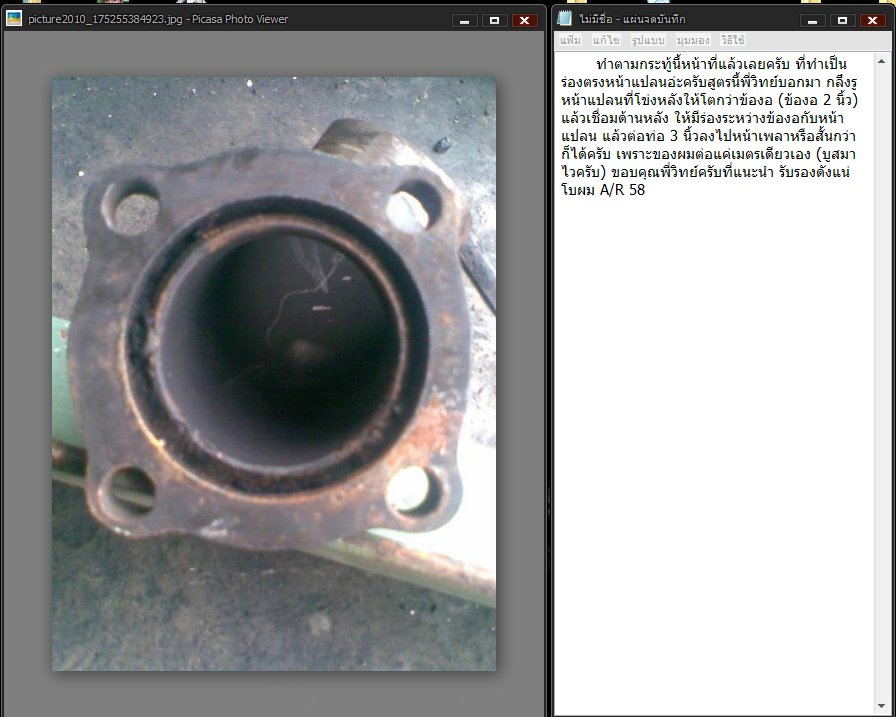896x717 pixels.
Task: Place the cursor after 'A/R 58' in Notepad
Action: (646, 190)
